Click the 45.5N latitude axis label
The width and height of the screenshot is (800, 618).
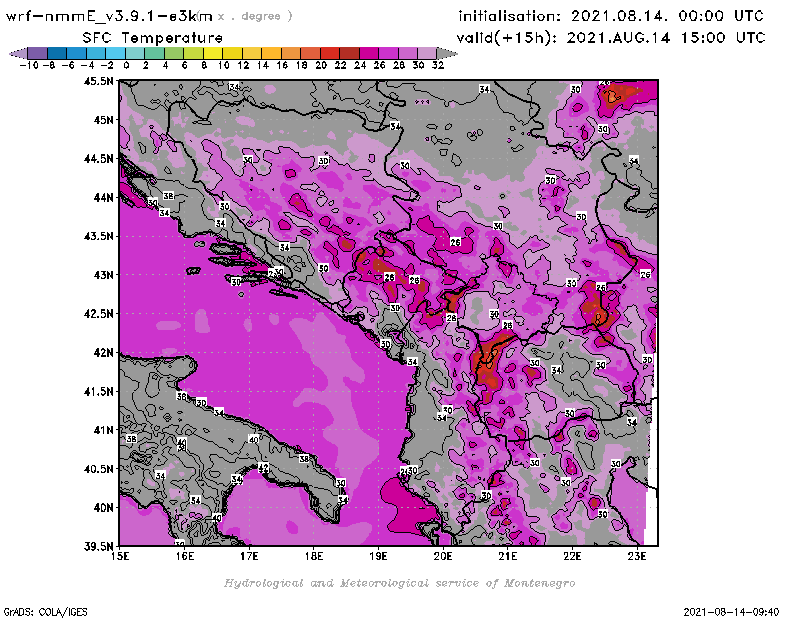[98, 81]
